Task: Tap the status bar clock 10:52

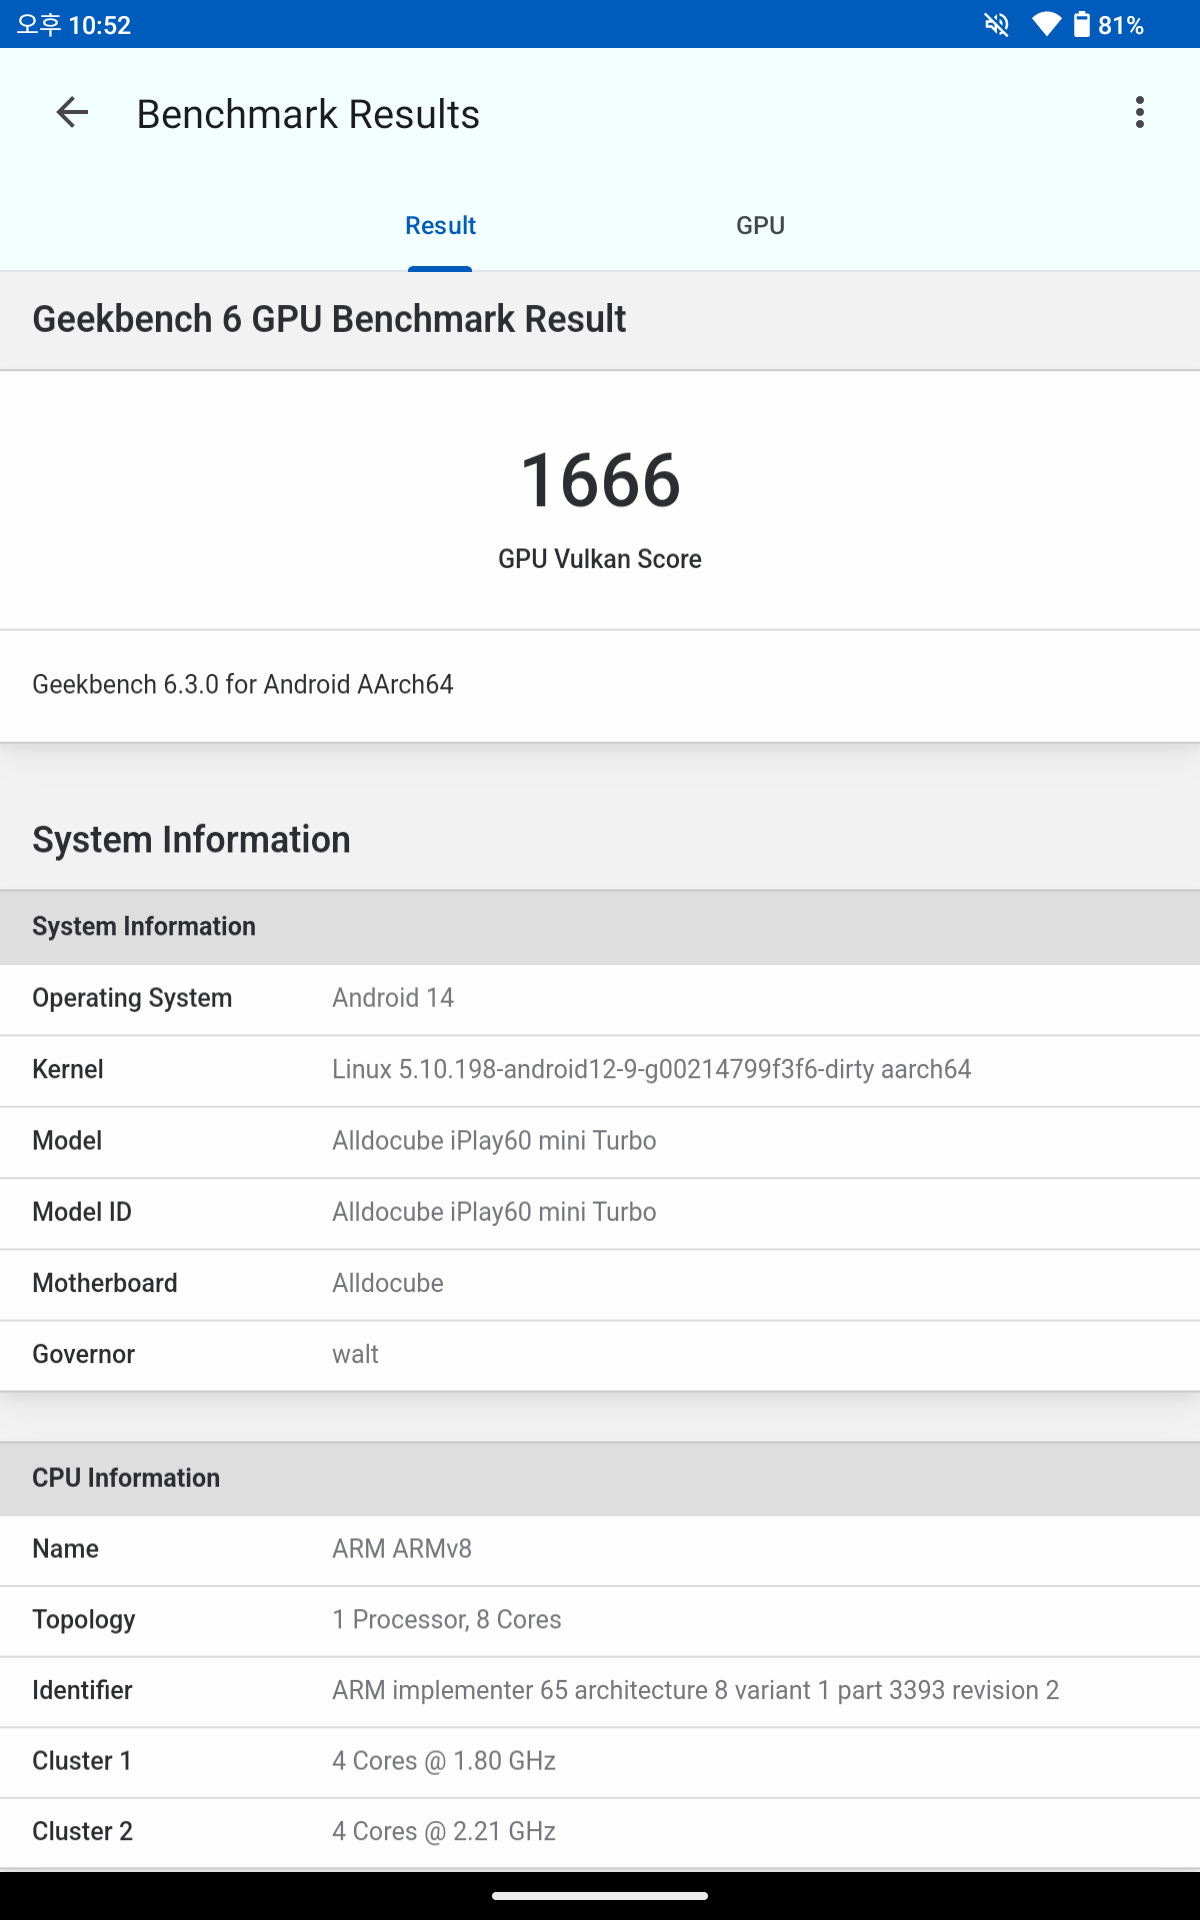Action: [x=100, y=25]
